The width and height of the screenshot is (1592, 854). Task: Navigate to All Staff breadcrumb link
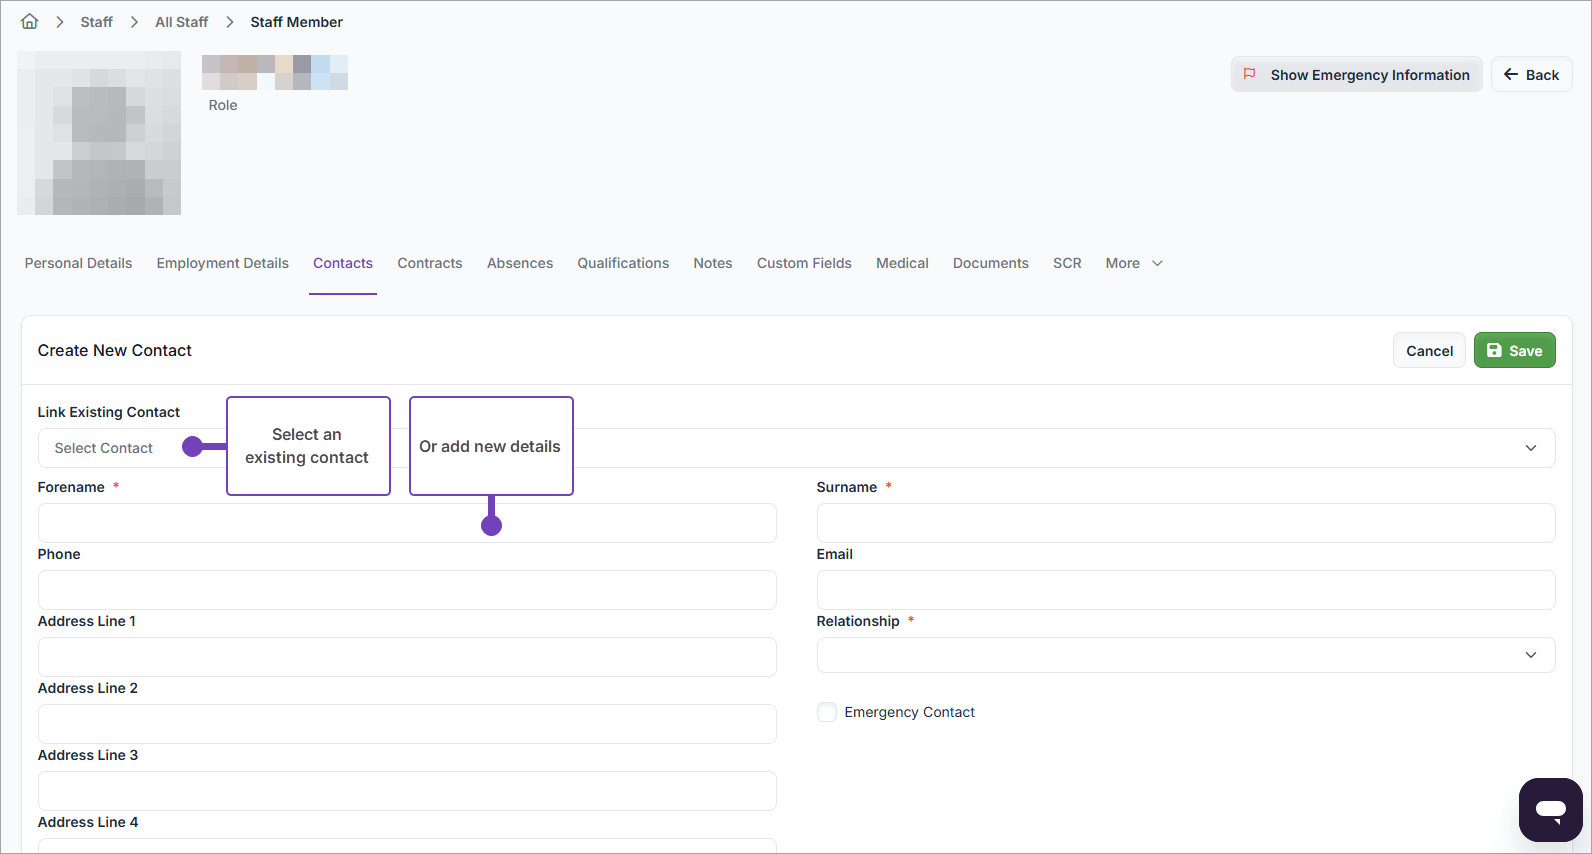181,22
